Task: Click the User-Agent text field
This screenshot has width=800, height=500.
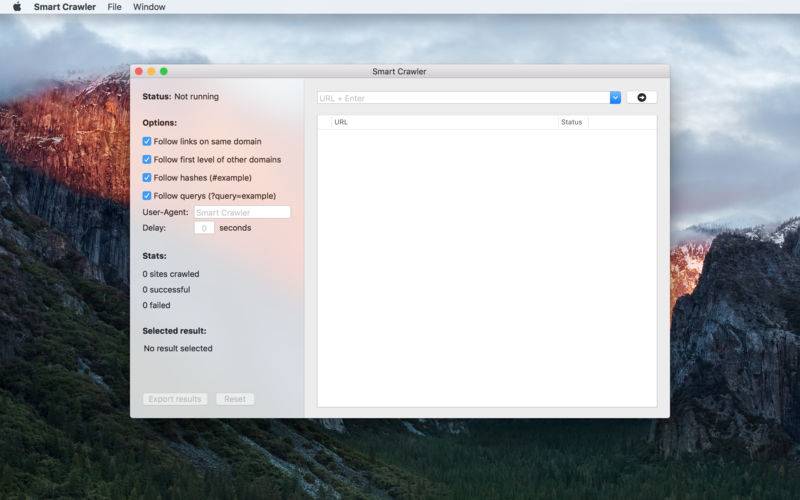Action: [x=242, y=212]
